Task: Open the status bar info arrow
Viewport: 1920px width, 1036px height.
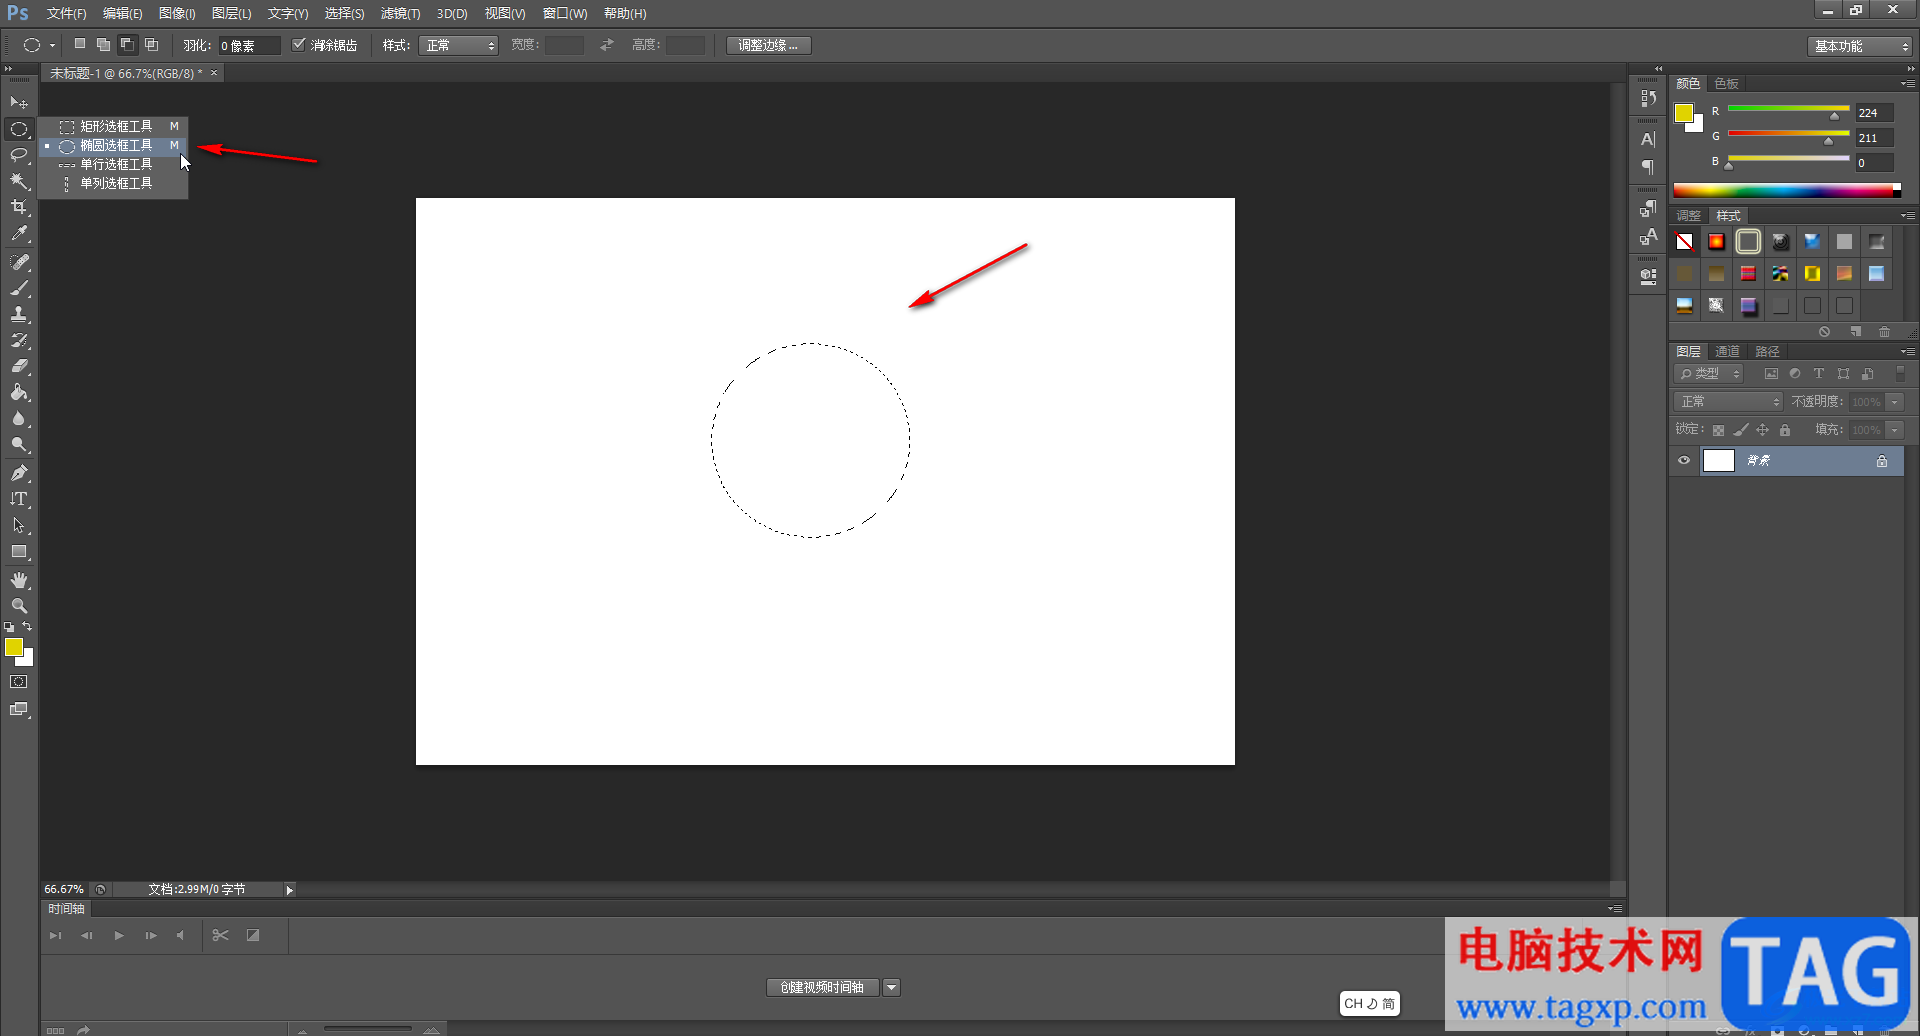Action: click(289, 890)
